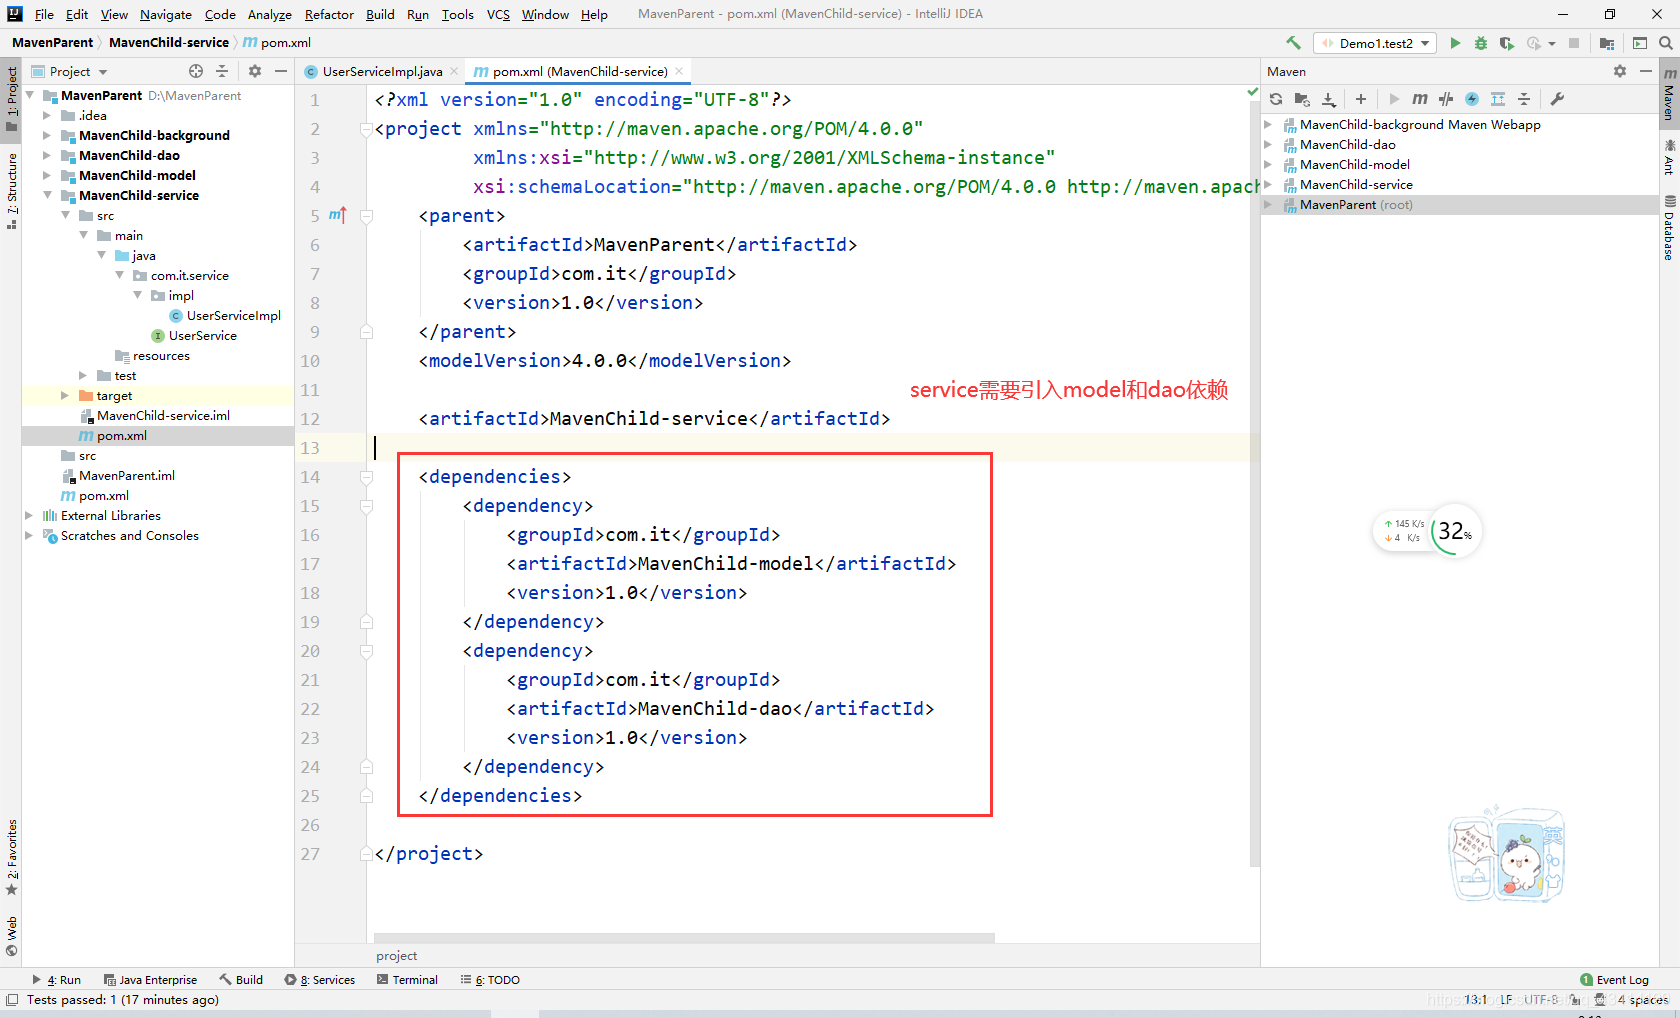The height and width of the screenshot is (1018, 1680).
Task: Download sources and documentation in the Maven panel
Action: [1329, 99]
